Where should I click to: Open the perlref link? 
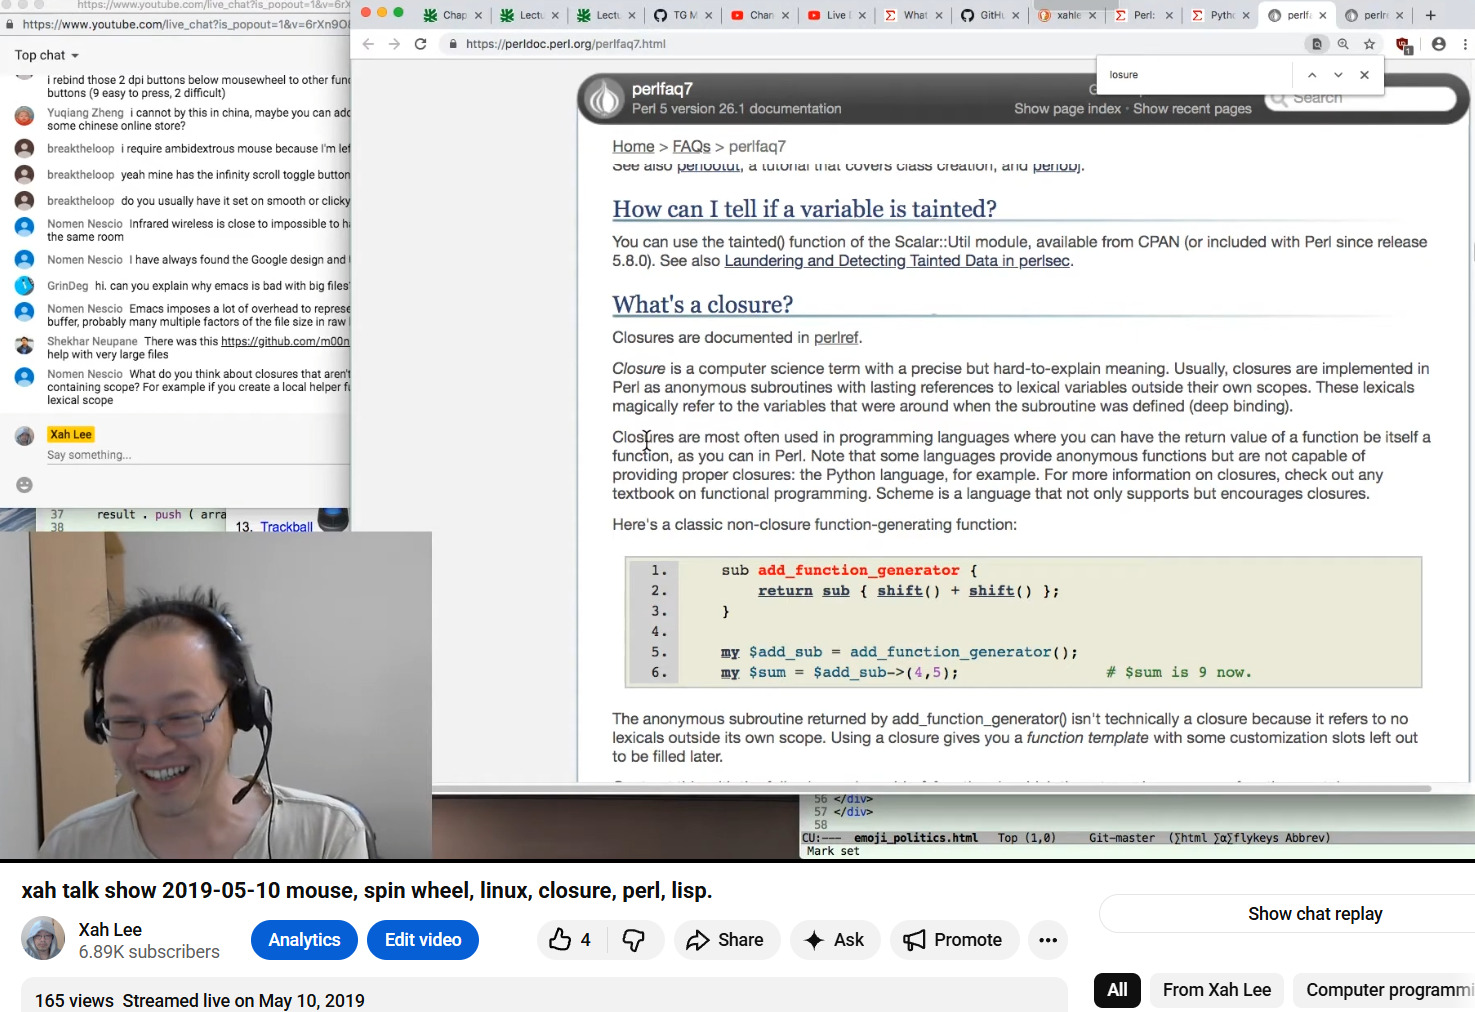point(836,338)
